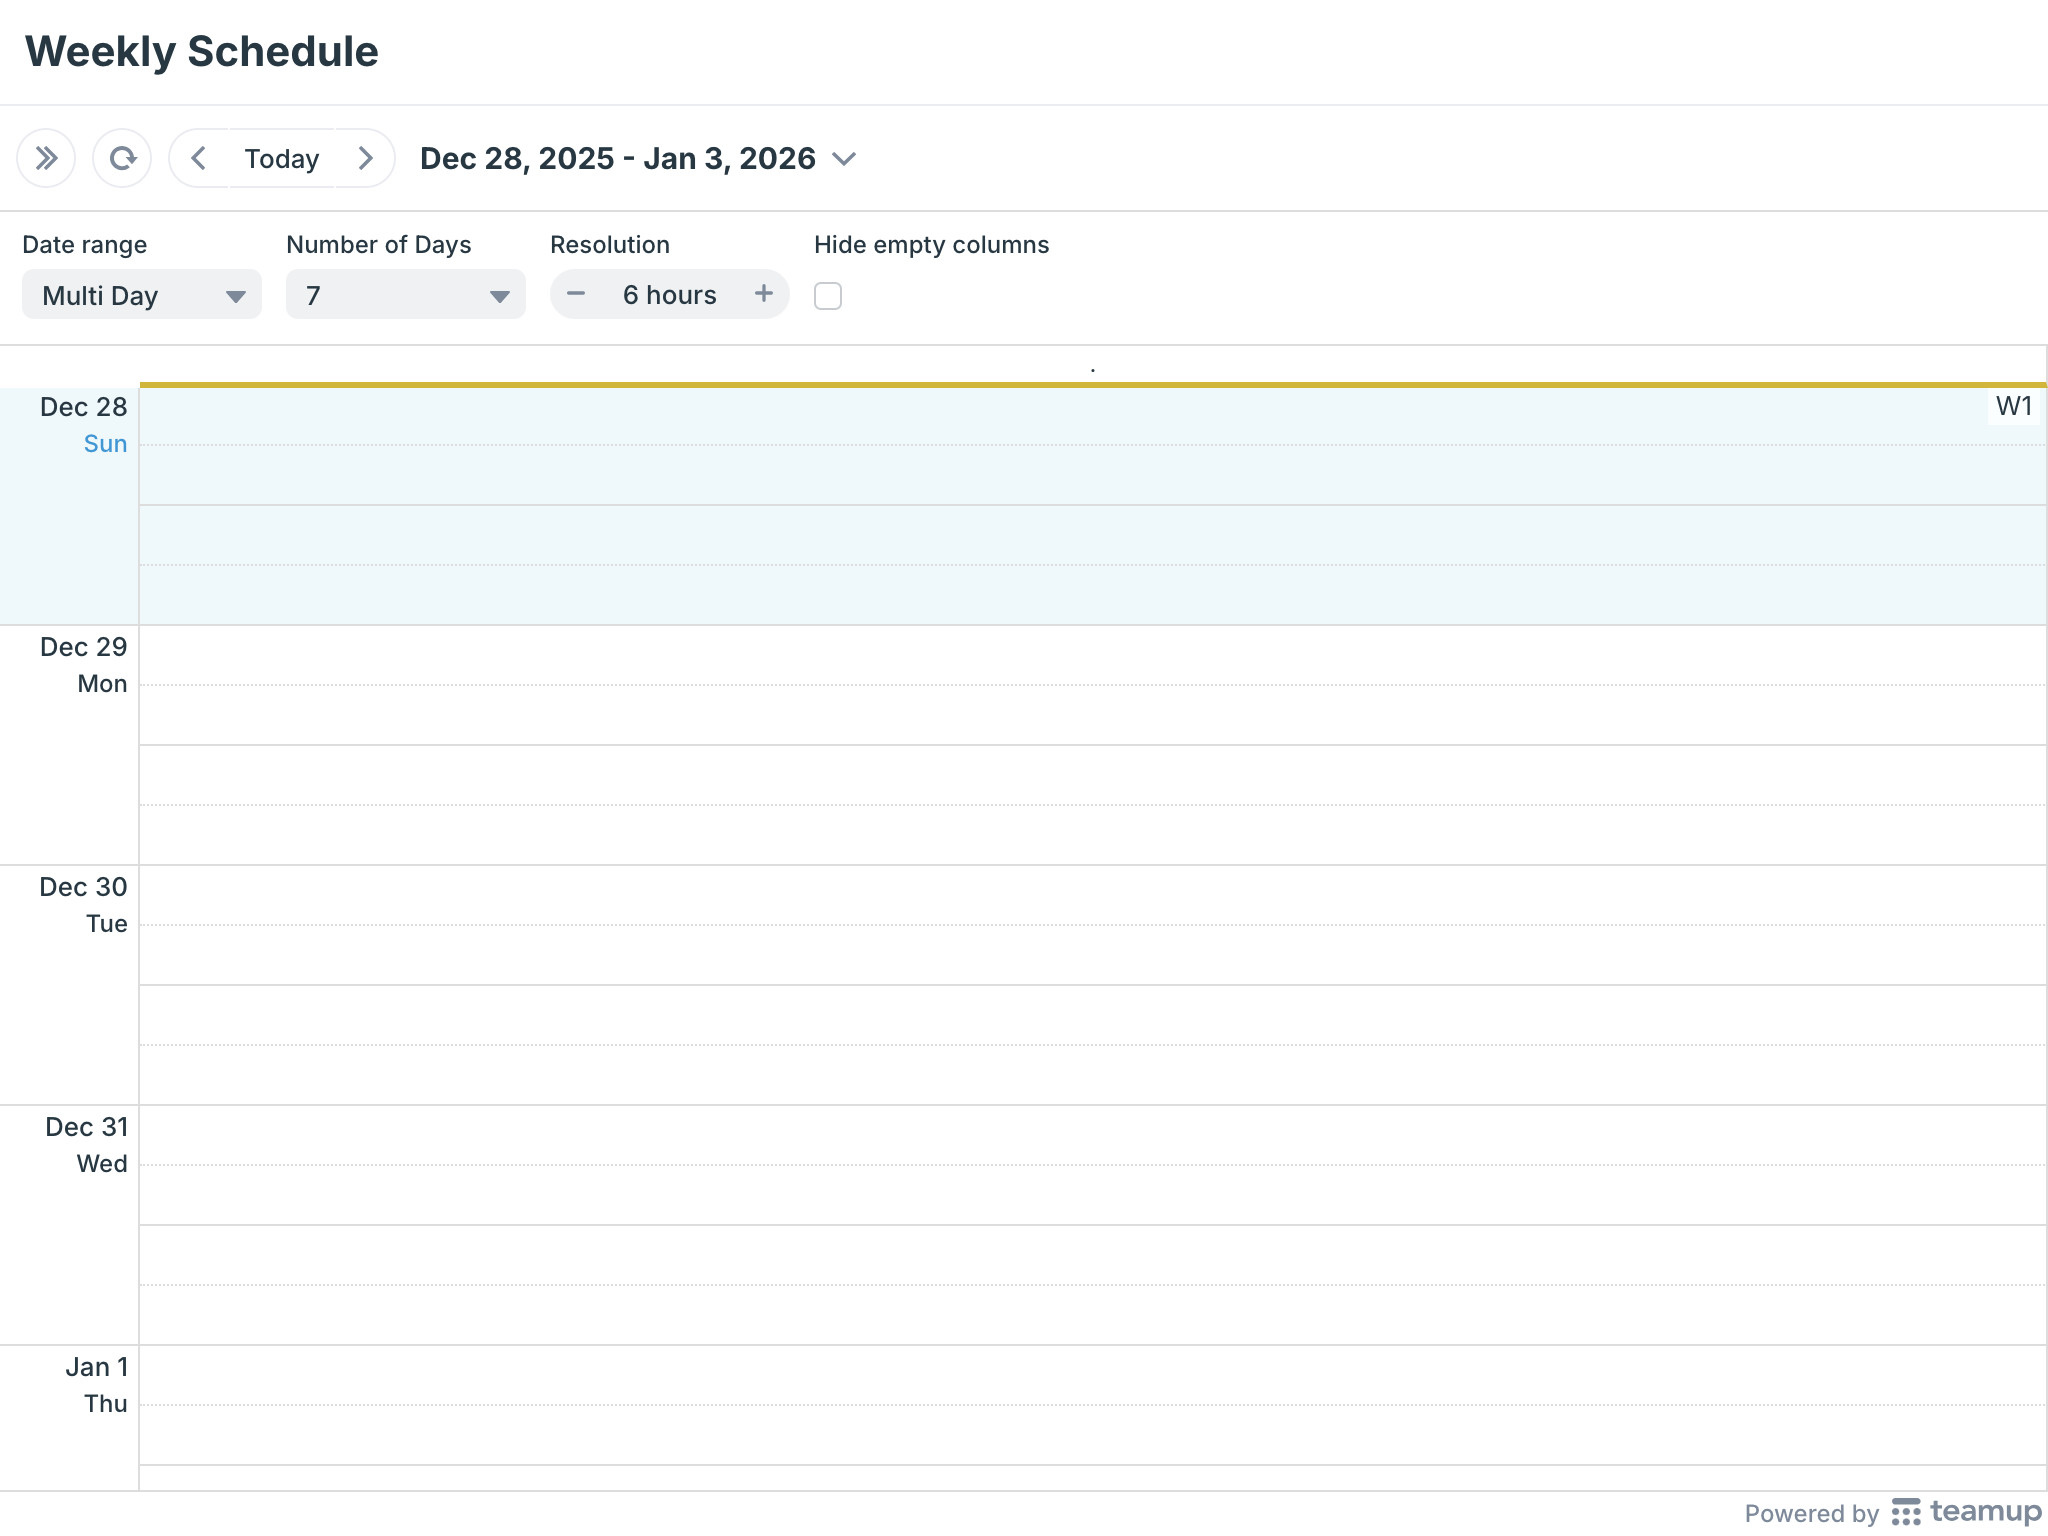Enable Hide empty columns checkbox
The height and width of the screenshot is (1536, 2048).
pyautogui.click(x=828, y=296)
